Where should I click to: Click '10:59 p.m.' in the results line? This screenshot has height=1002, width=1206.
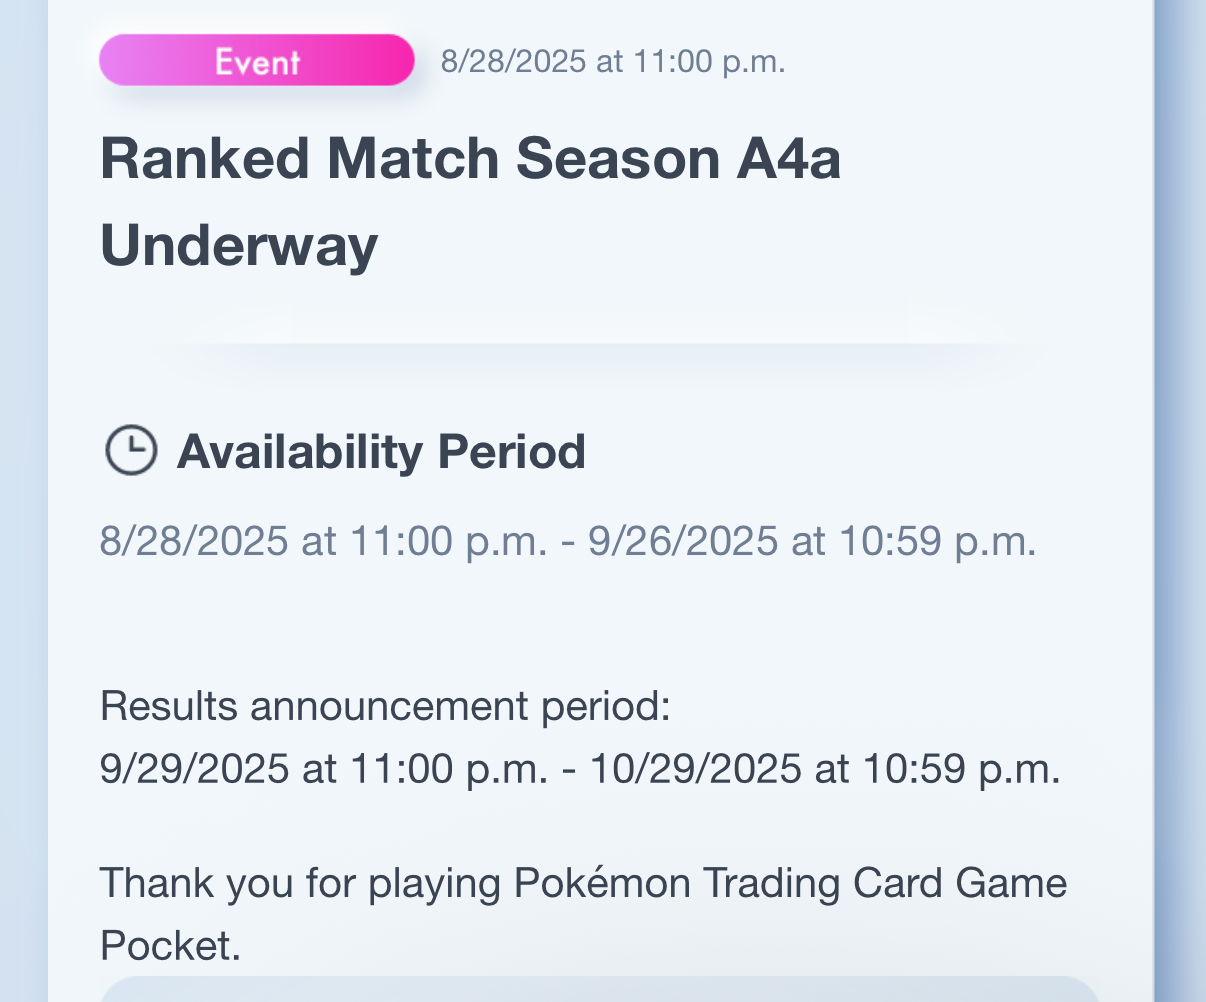coord(961,769)
